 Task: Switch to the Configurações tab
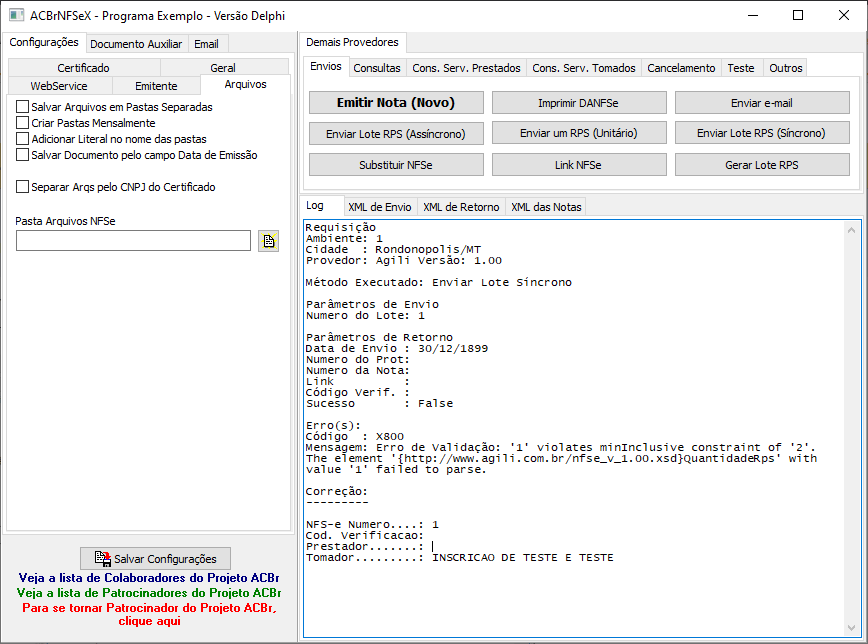44,42
